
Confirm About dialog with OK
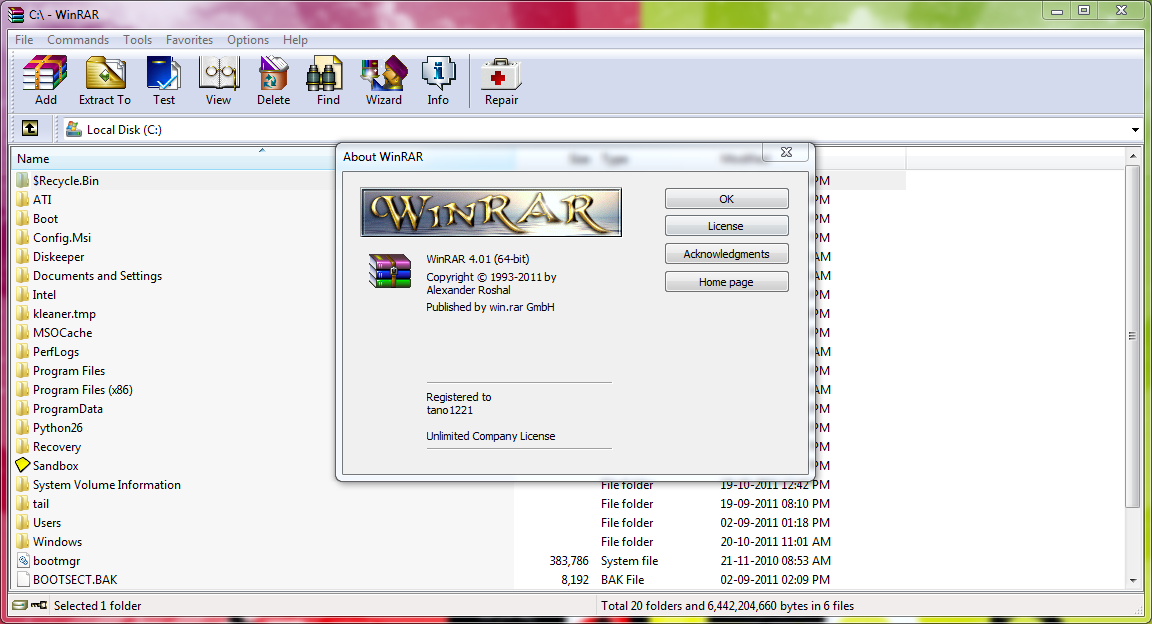point(727,198)
